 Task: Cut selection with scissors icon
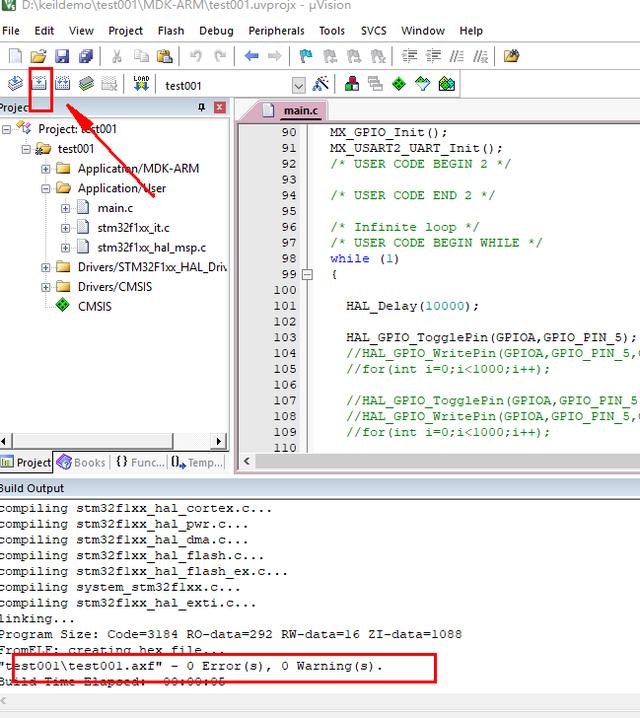pyautogui.click(x=117, y=56)
